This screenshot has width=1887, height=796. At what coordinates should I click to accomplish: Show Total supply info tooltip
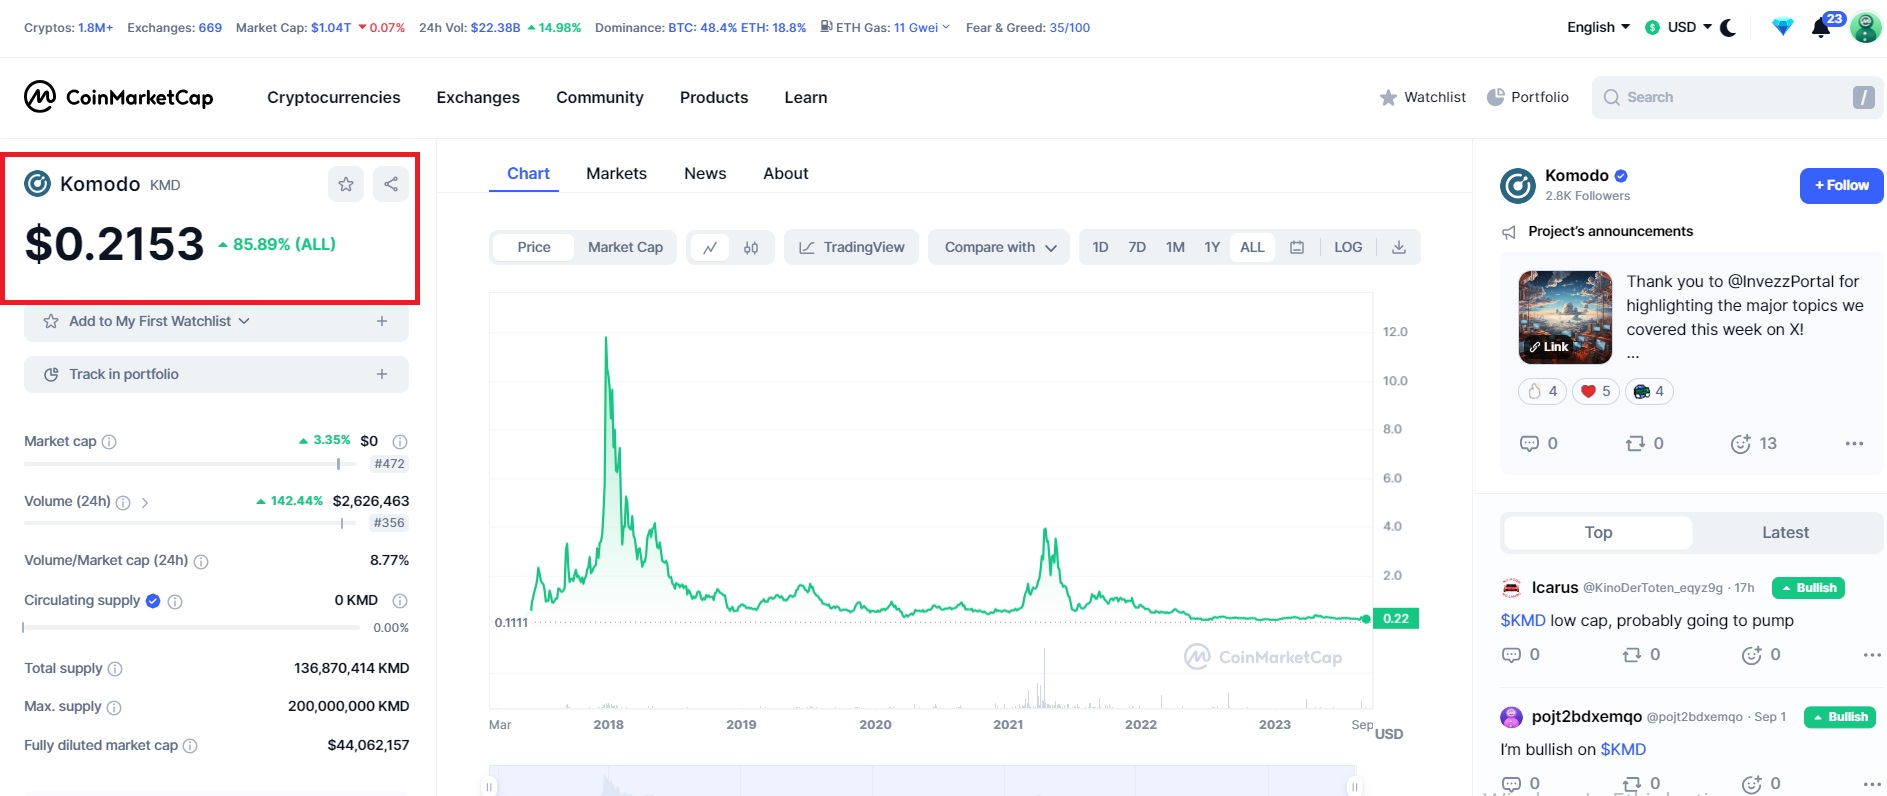point(115,669)
